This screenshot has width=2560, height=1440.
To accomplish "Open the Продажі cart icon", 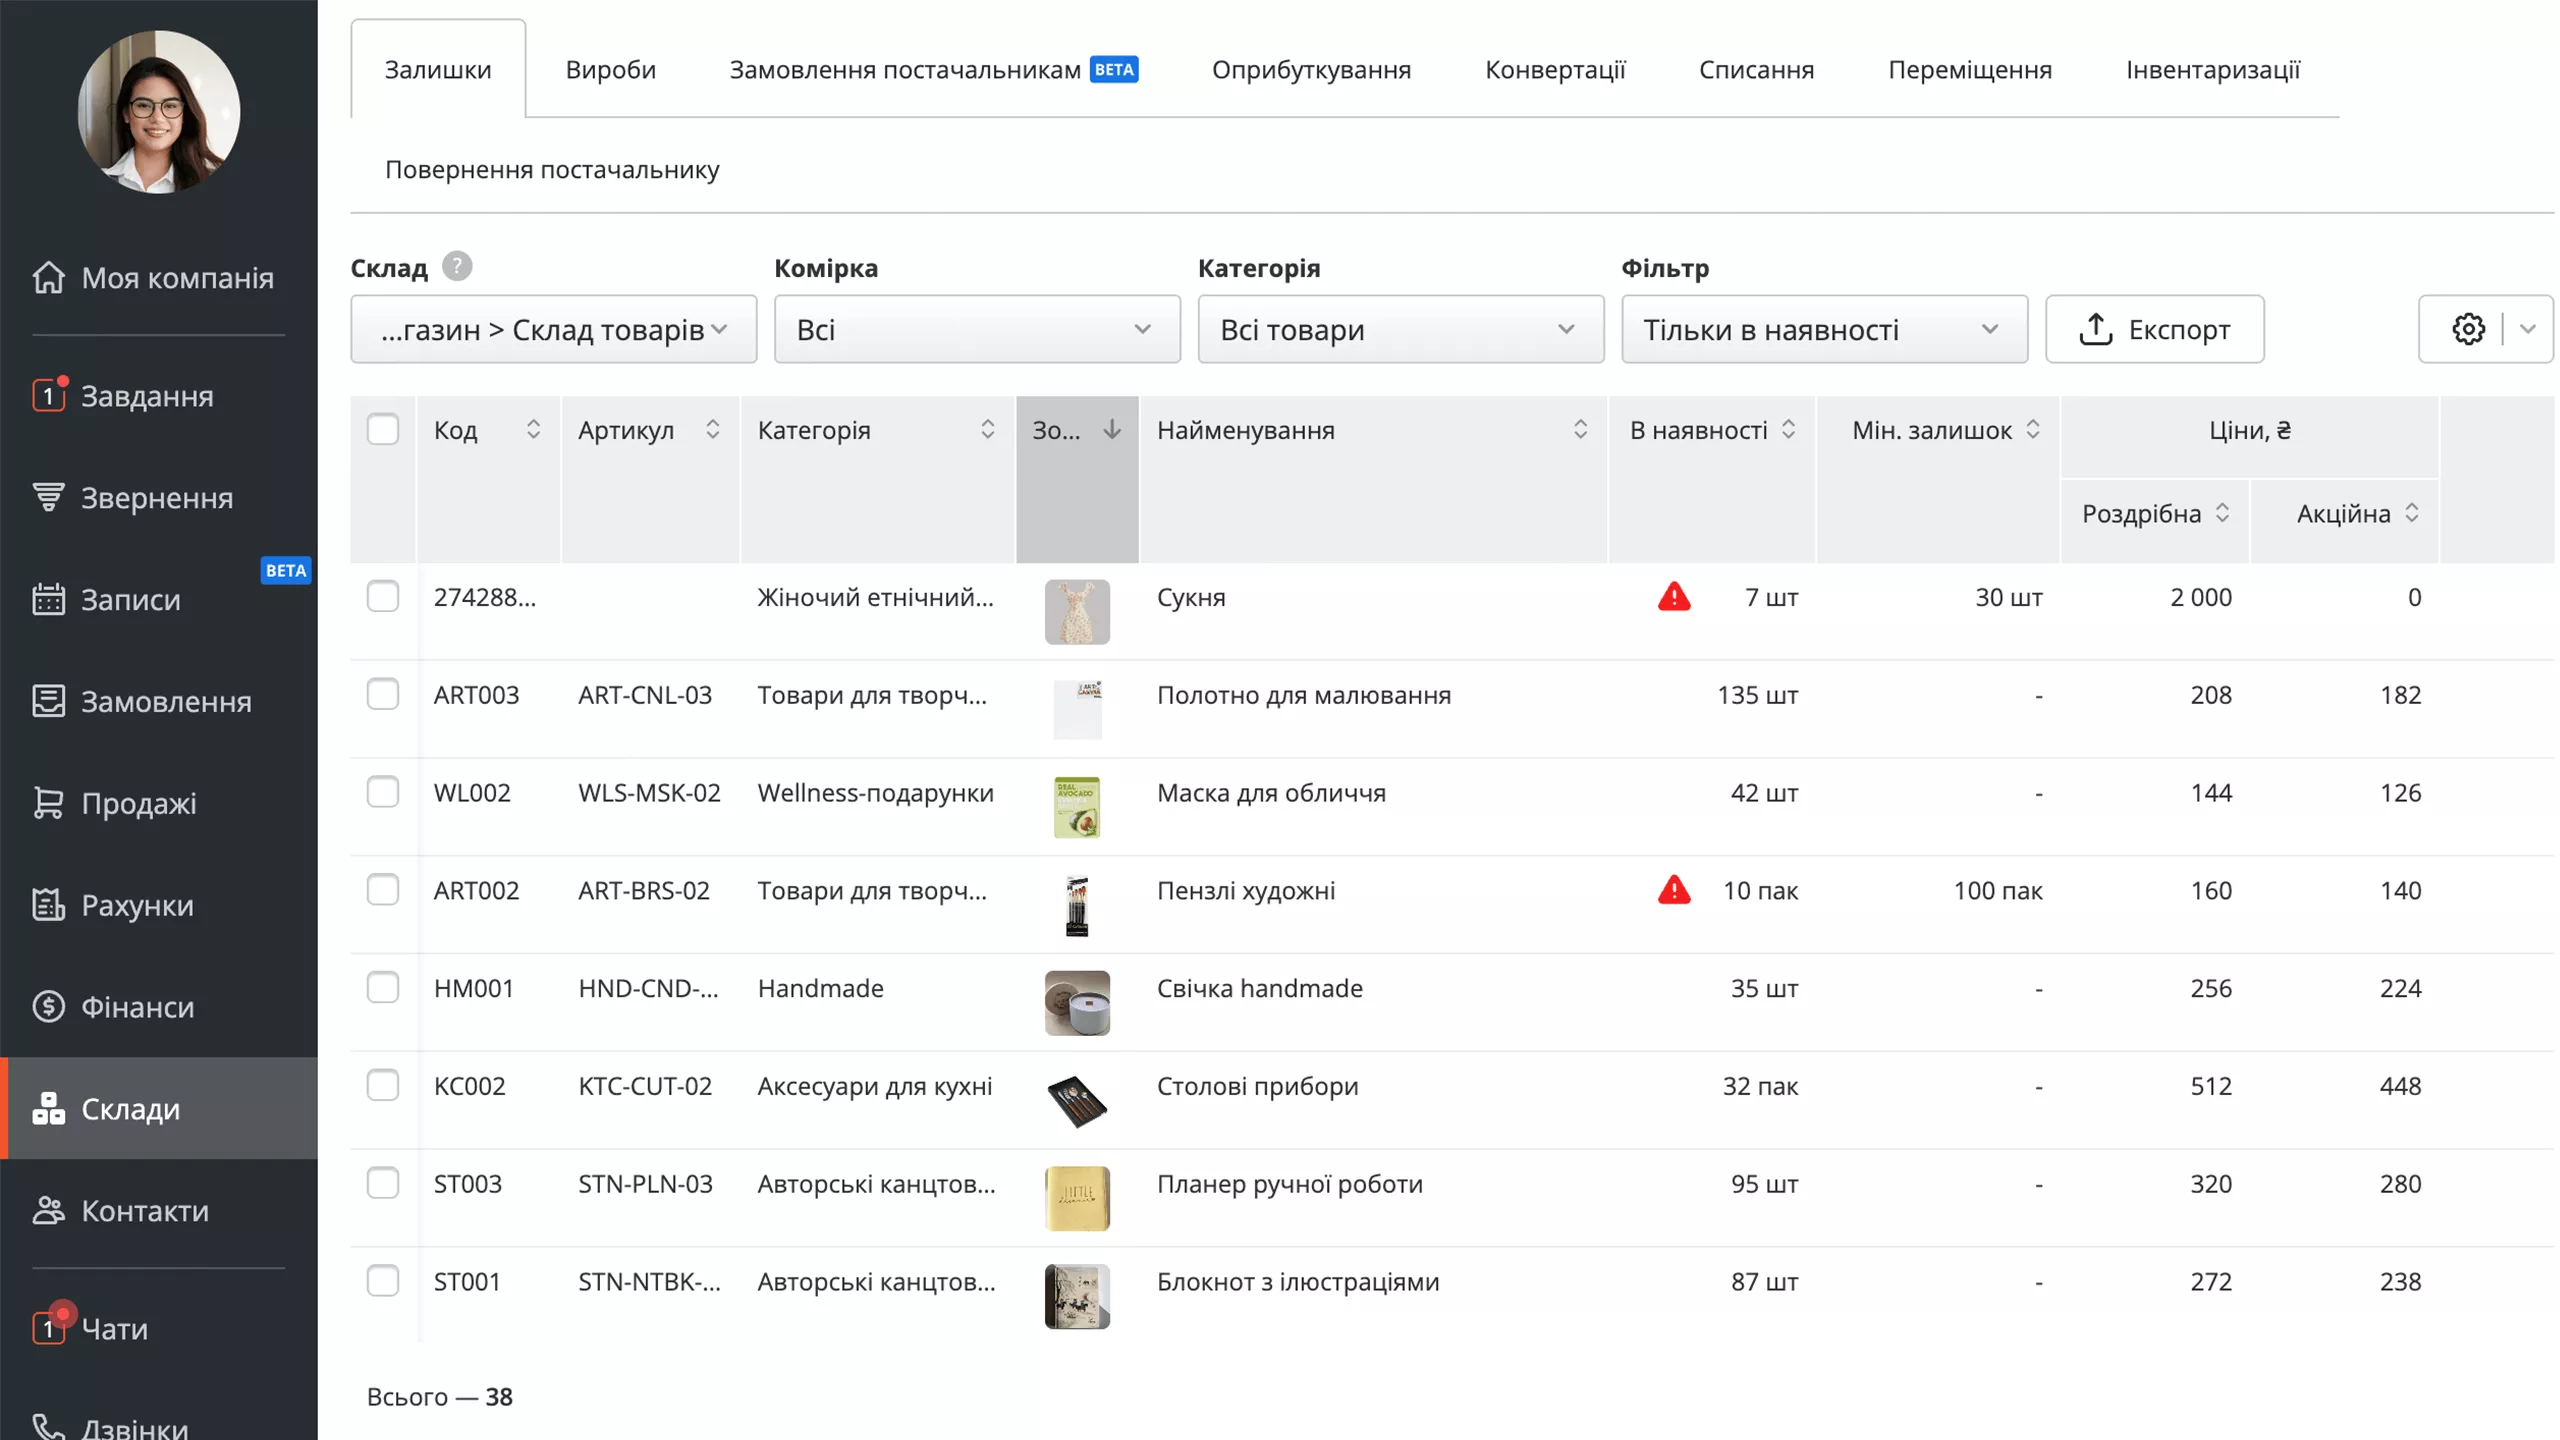I will click(x=48, y=802).
